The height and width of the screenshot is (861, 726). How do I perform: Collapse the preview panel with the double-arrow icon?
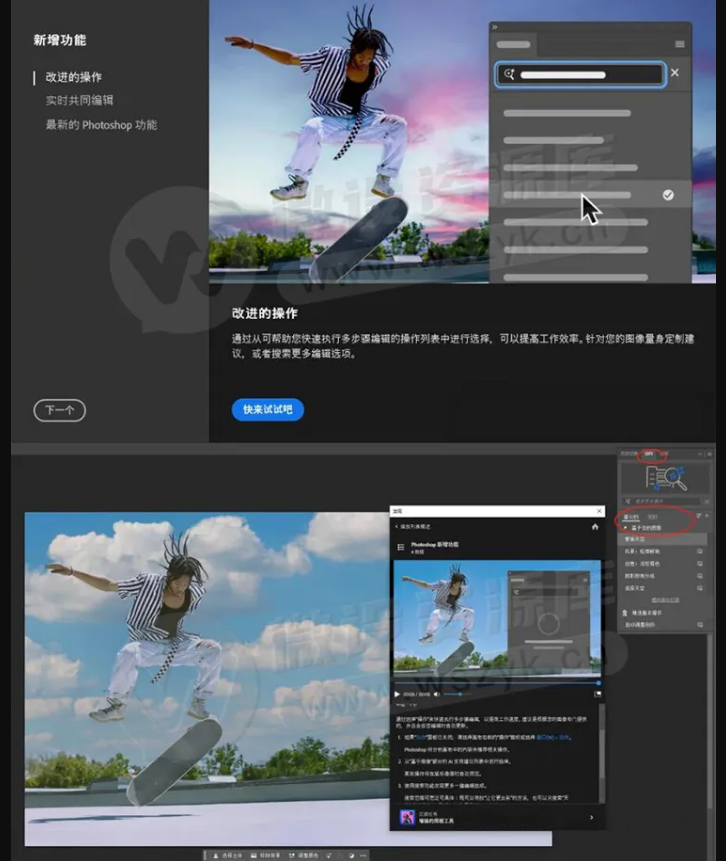[494, 27]
